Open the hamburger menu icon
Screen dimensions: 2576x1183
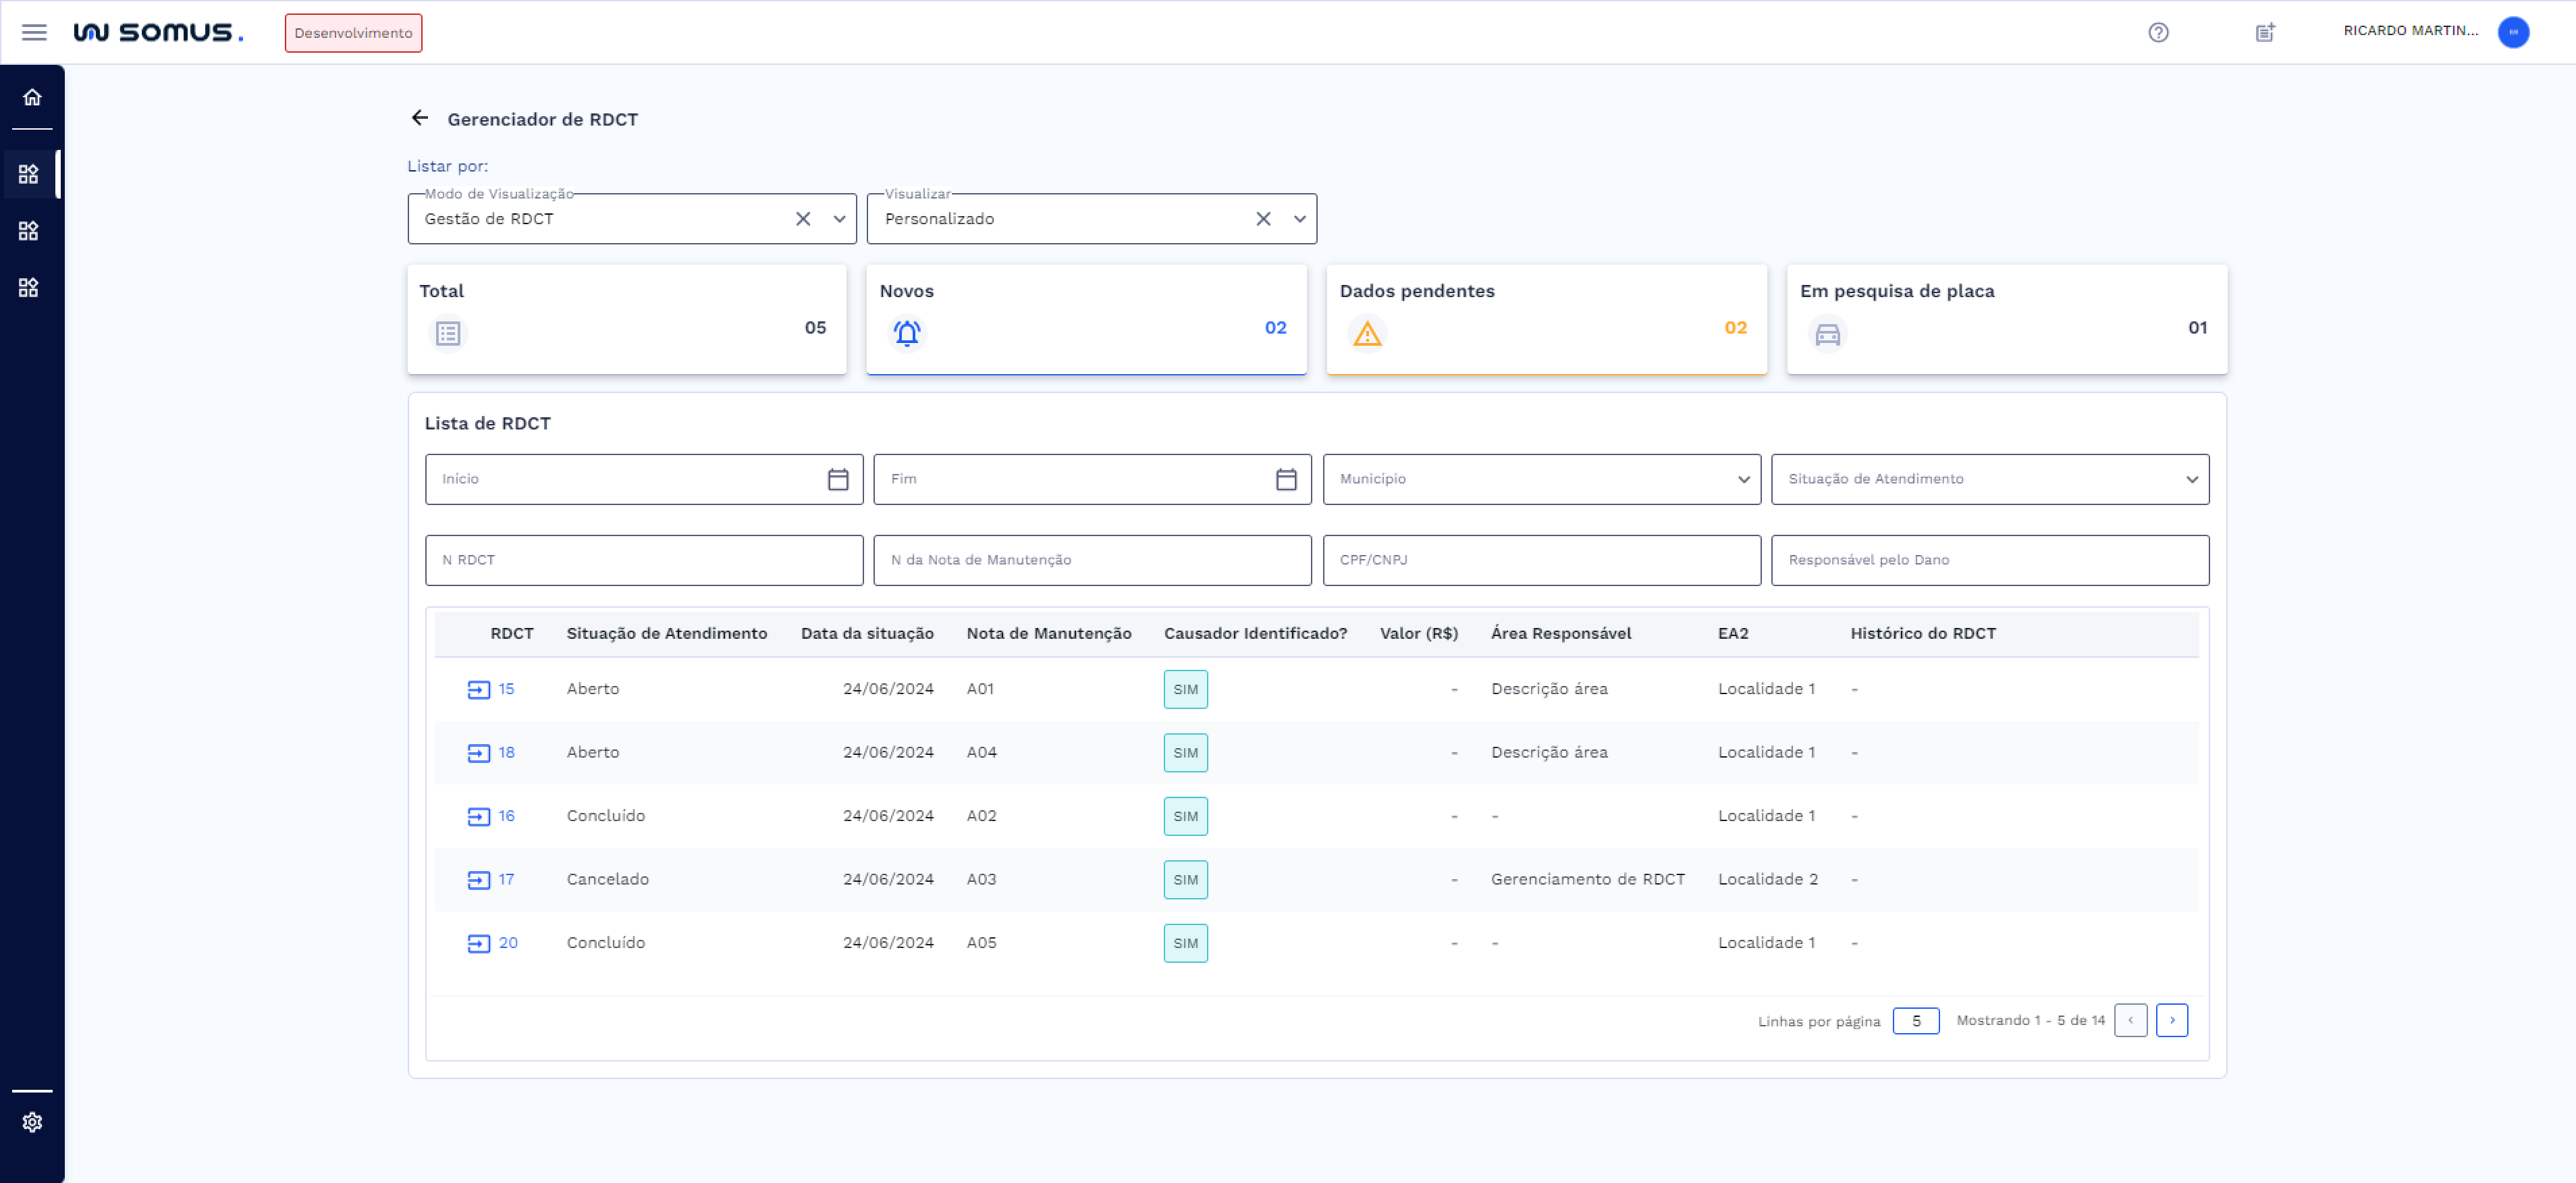tap(34, 32)
